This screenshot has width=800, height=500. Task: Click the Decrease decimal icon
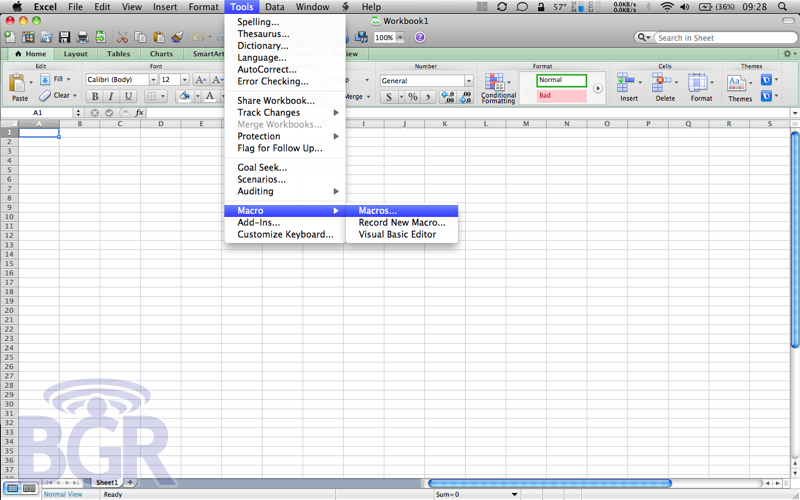click(465, 97)
